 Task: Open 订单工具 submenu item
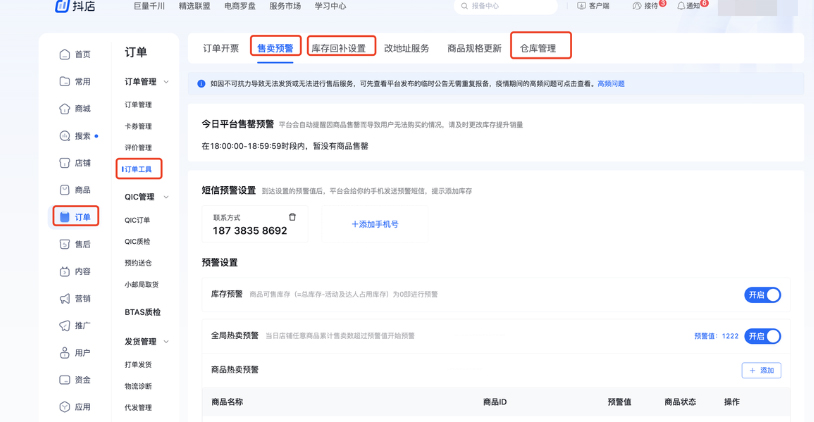point(138,169)
